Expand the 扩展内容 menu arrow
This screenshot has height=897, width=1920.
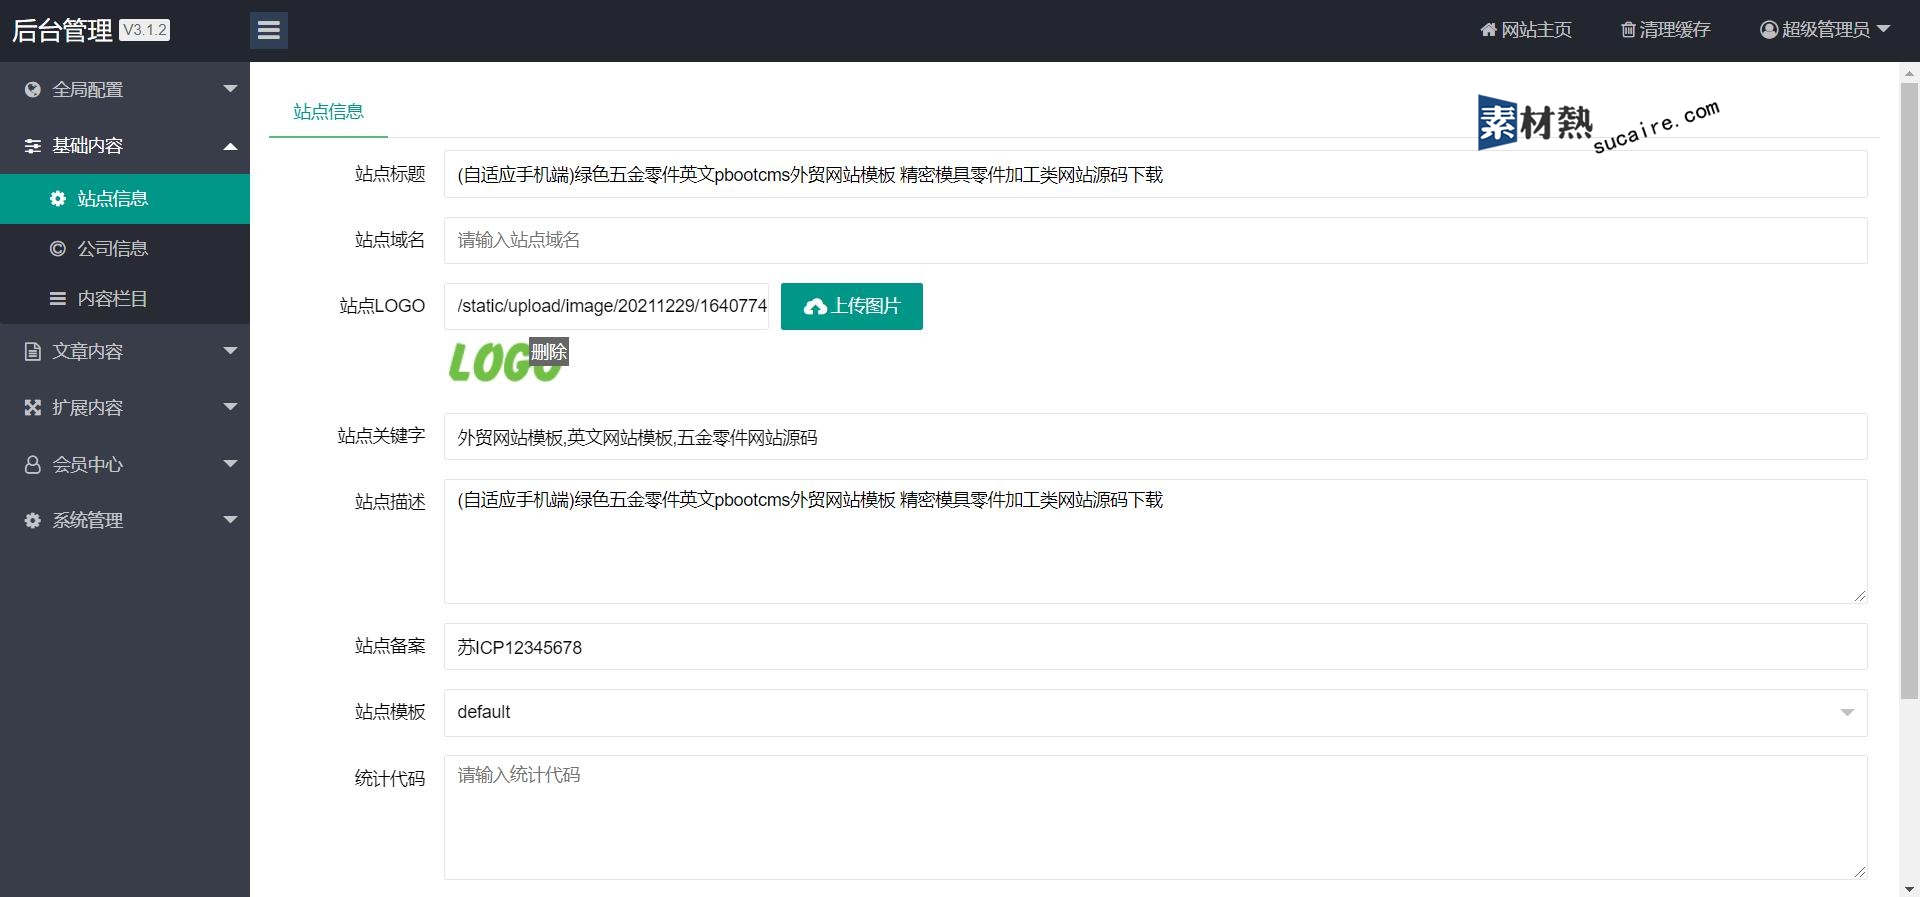click(x=230, y=407)
